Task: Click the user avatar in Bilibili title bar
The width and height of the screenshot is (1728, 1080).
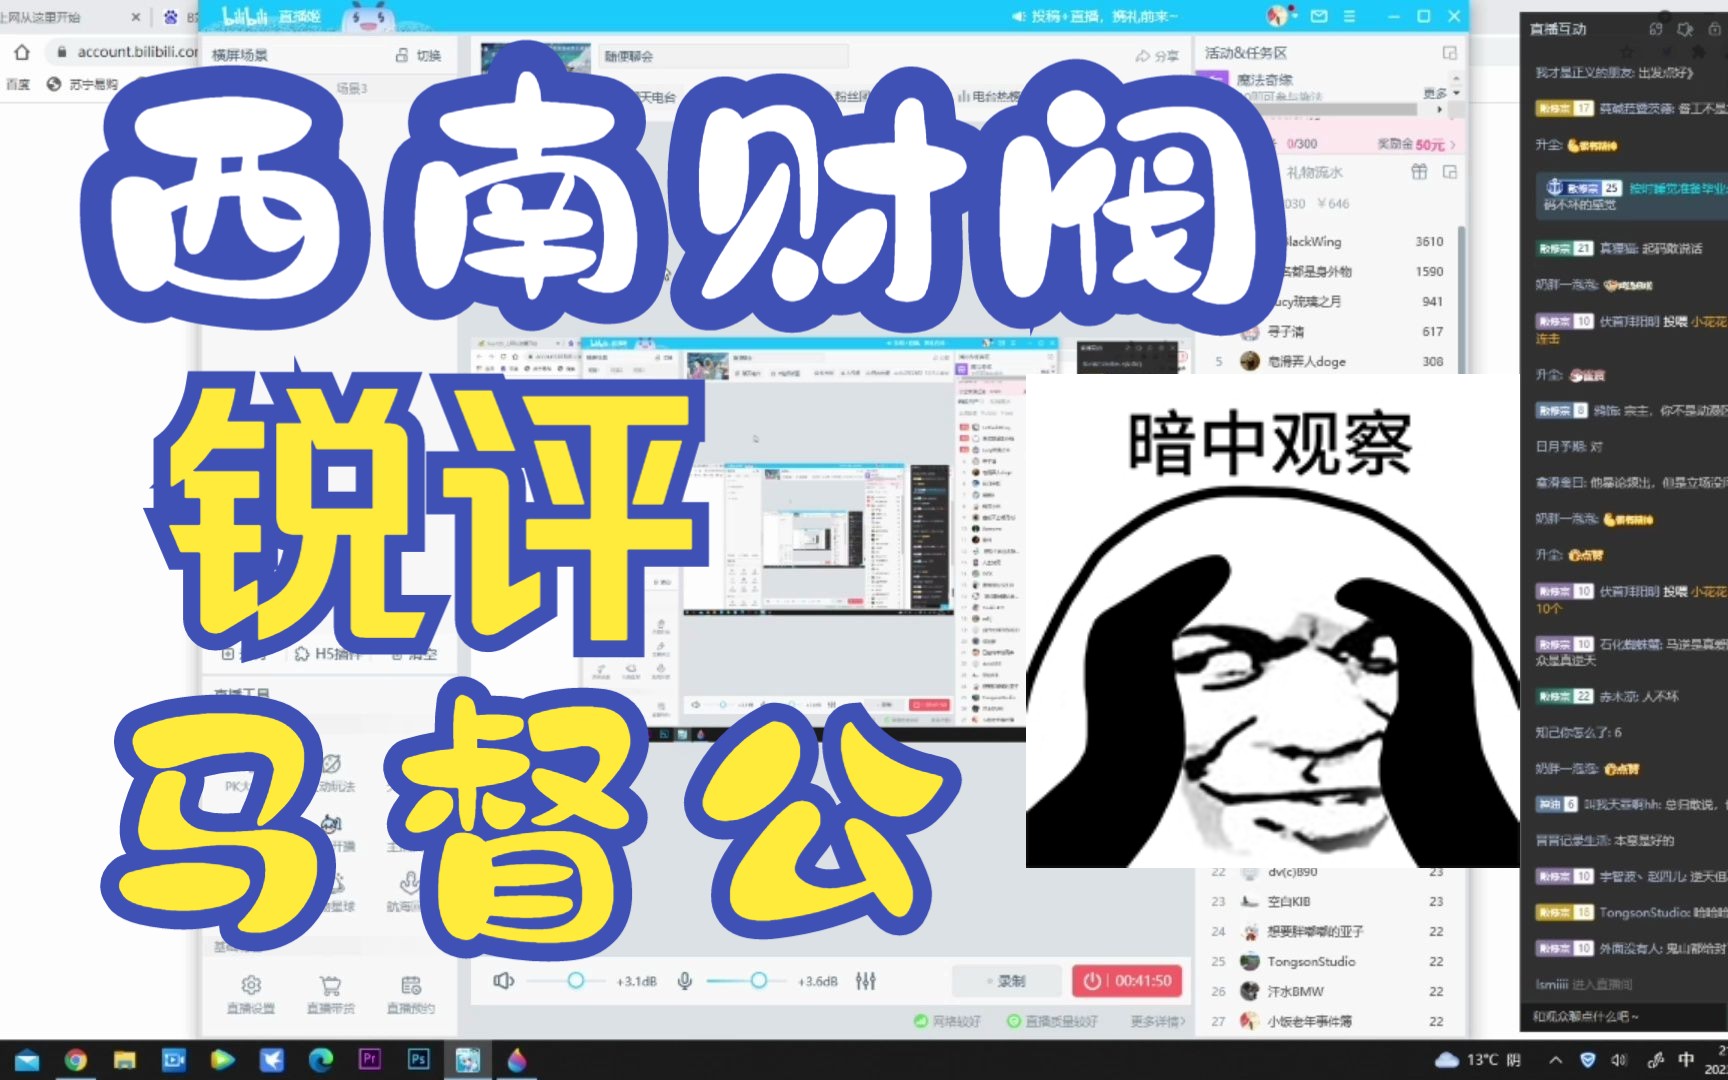Action: tap(1279, 16)
